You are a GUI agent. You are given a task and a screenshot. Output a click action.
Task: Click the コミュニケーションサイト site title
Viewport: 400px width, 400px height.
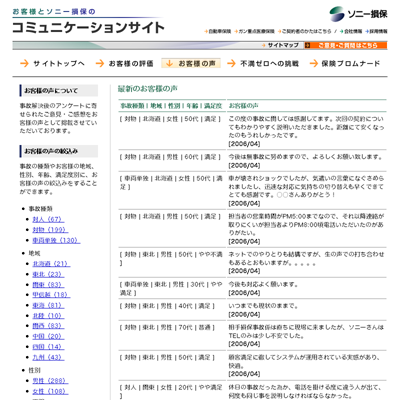[88, 27]
